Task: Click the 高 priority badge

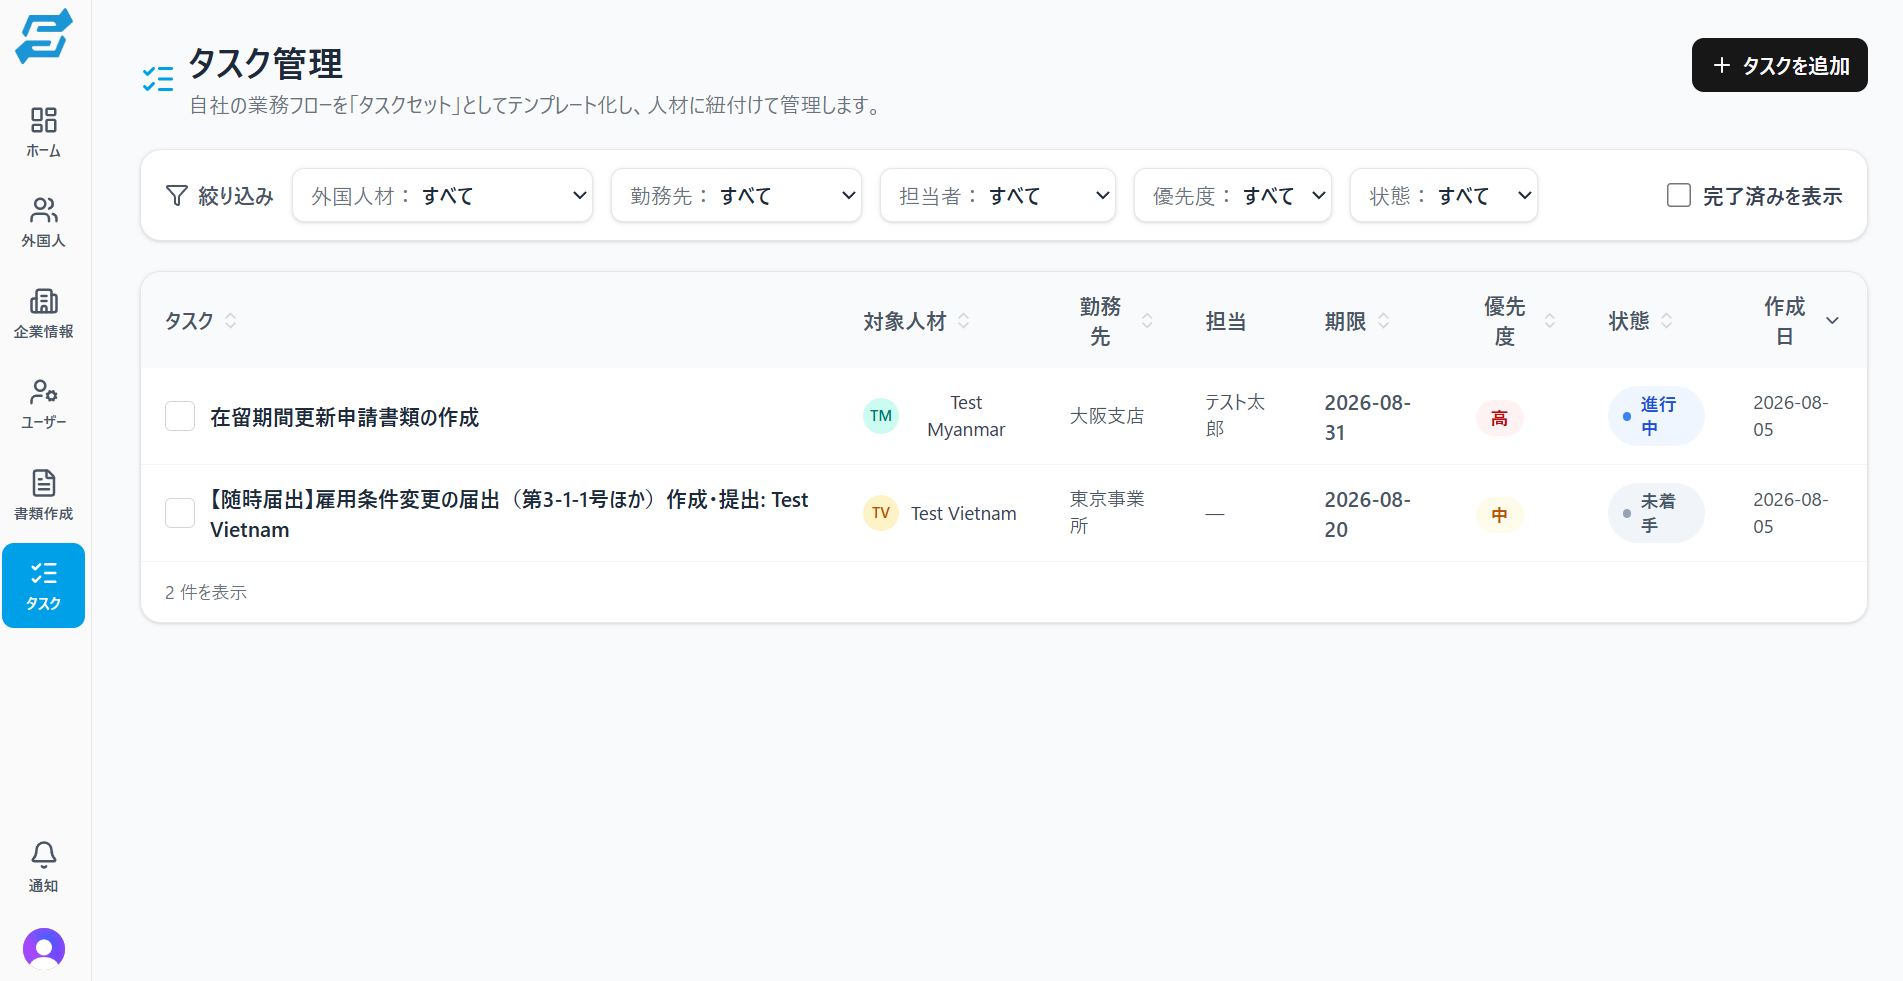Action: click(1500, 418)
